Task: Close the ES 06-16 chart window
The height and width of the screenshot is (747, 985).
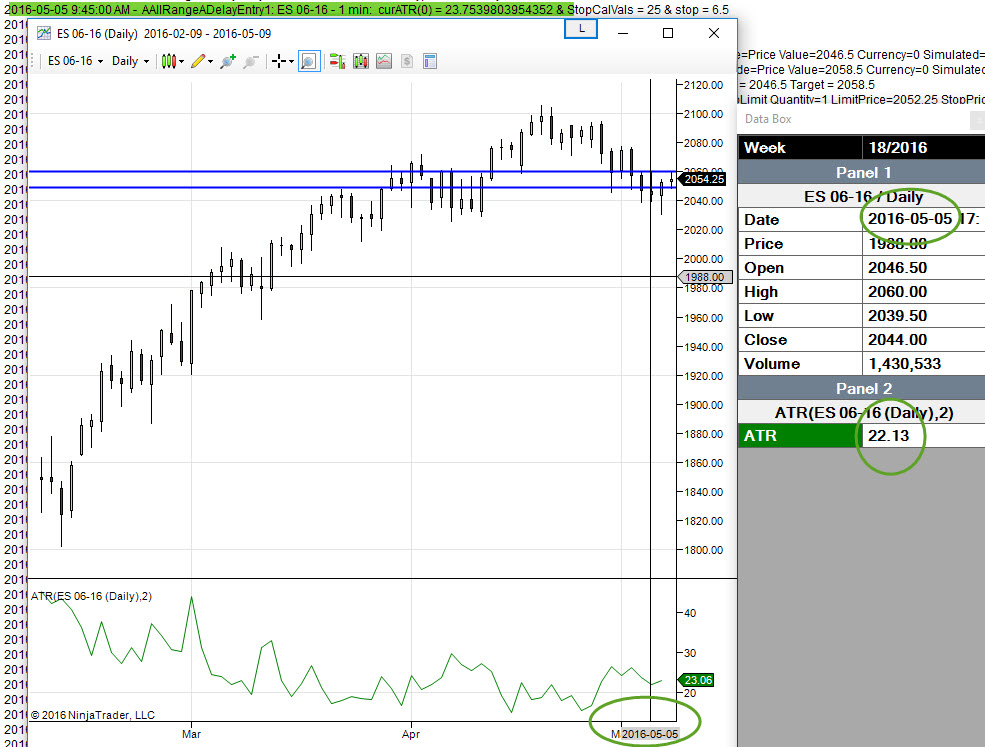Action: point(714,33)
